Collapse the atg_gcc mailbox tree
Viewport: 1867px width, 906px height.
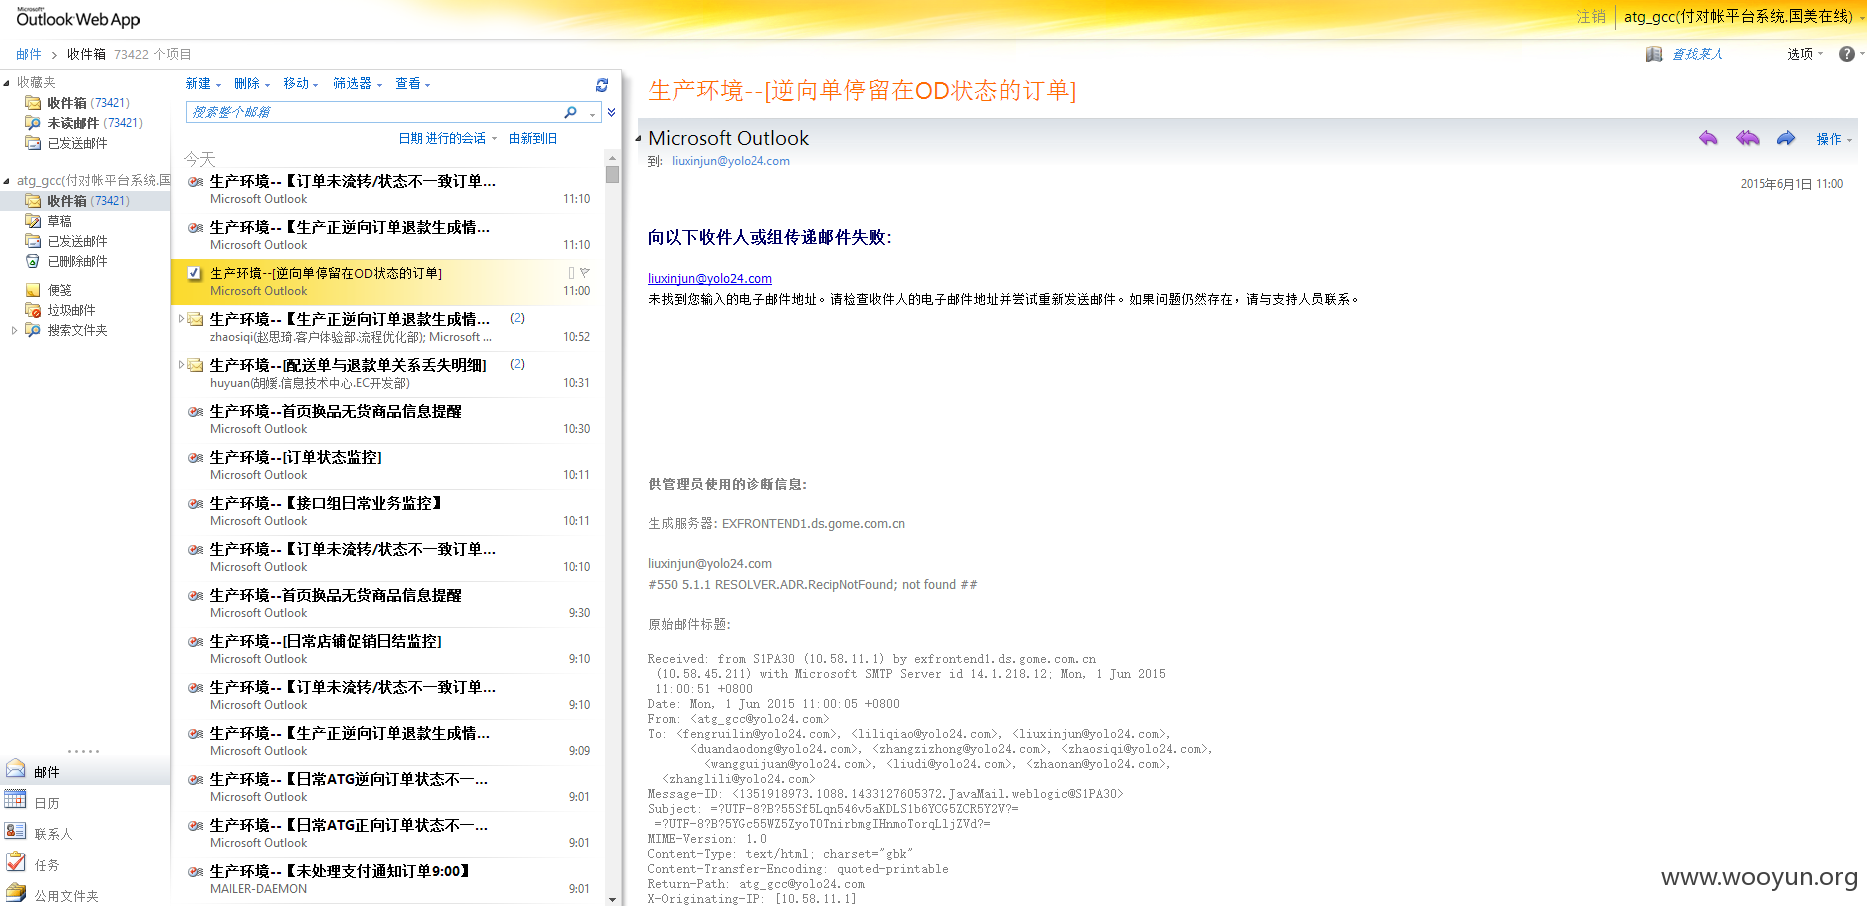coord(7,181)
